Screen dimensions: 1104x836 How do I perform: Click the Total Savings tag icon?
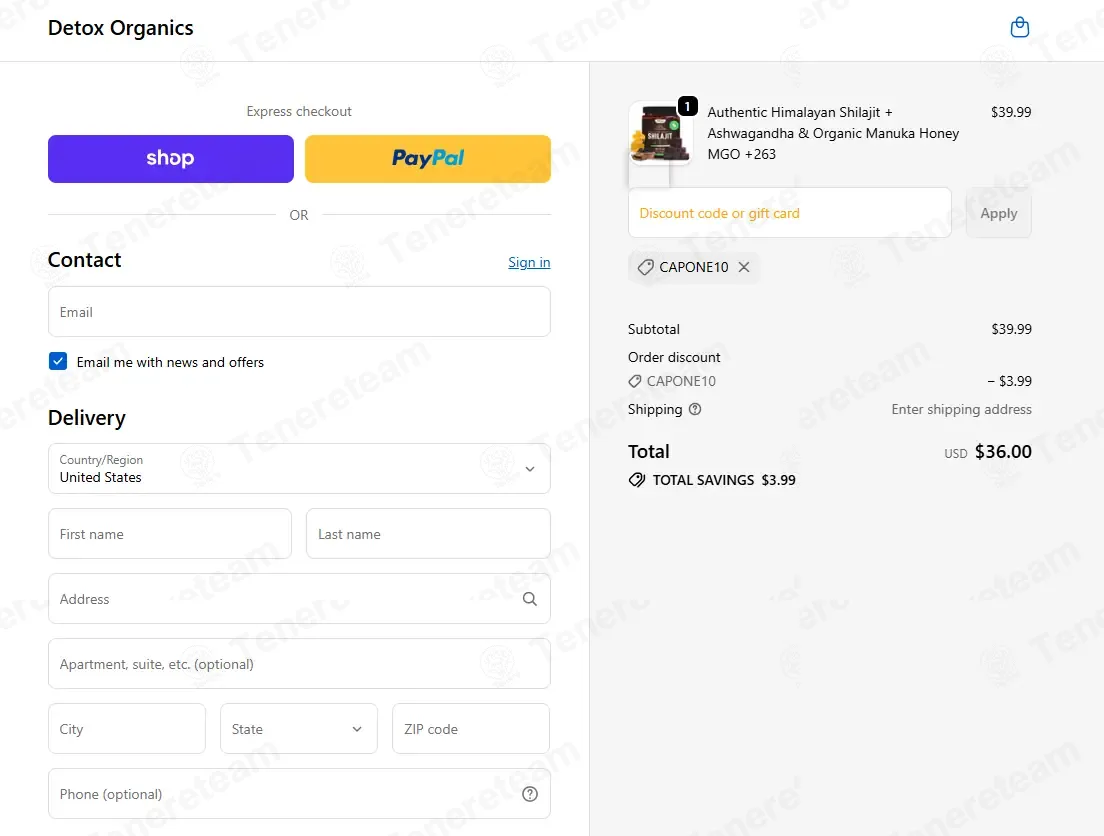636,480
